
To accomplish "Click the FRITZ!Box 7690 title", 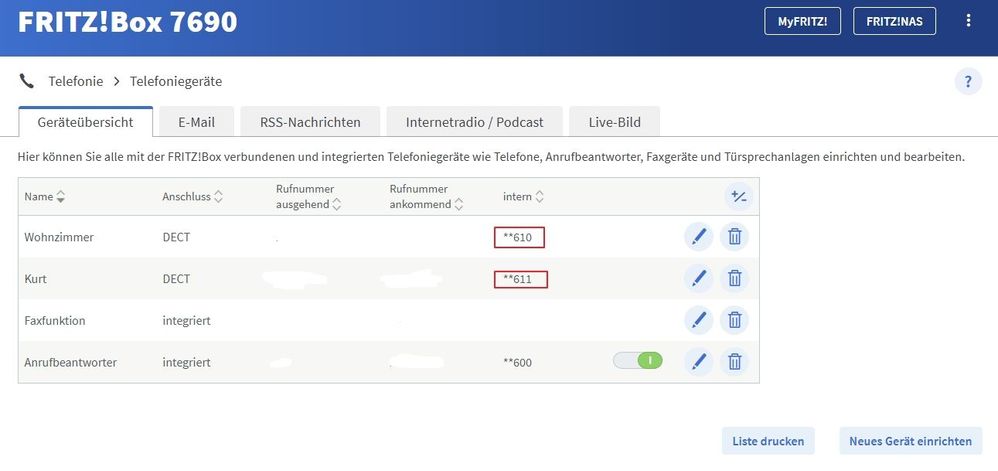I will pyautogui.click(x=127, y=22).
